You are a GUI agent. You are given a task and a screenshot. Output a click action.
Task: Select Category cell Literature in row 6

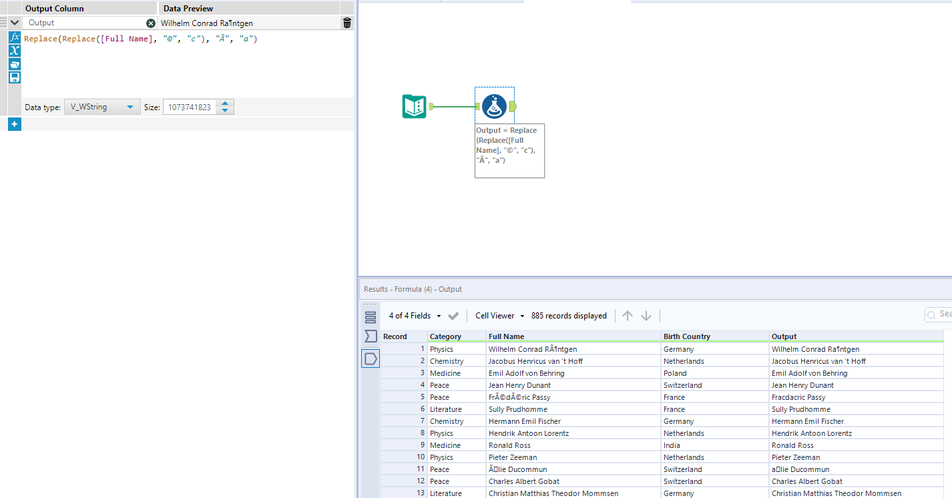[x=456, y=409]
